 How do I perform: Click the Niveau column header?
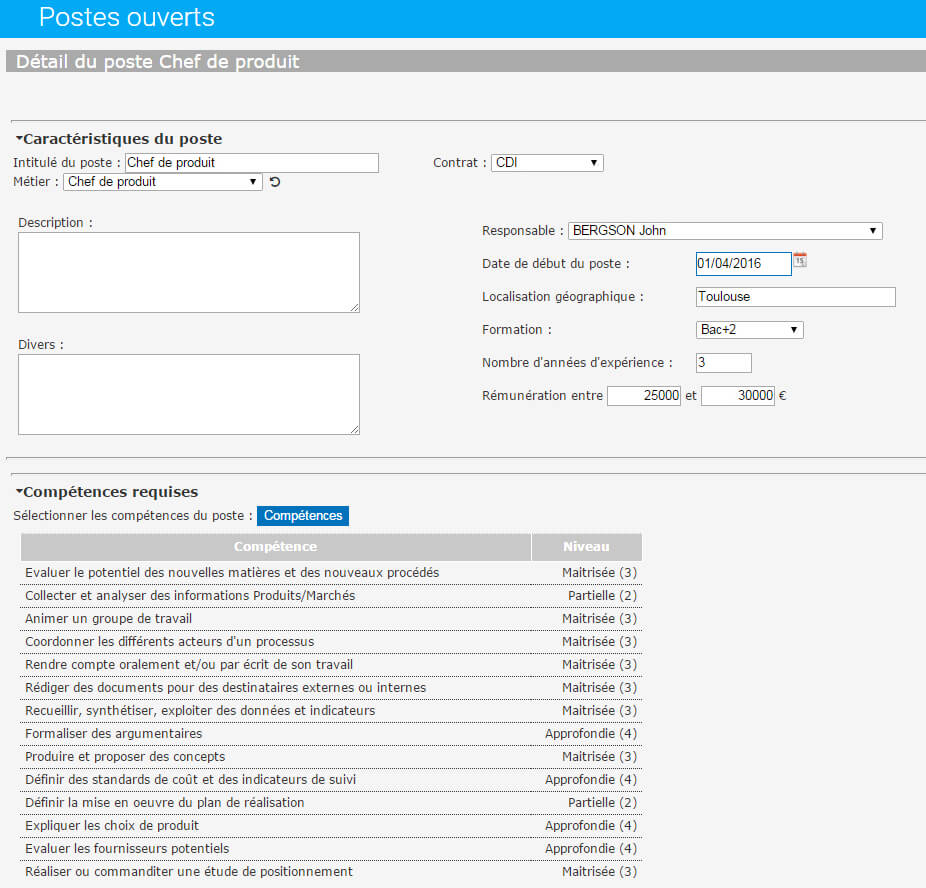[x=586, y=547]
